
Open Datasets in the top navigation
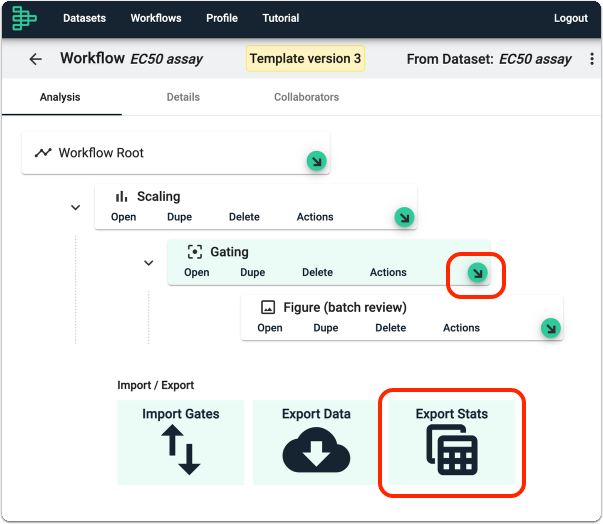pos(84,18)
